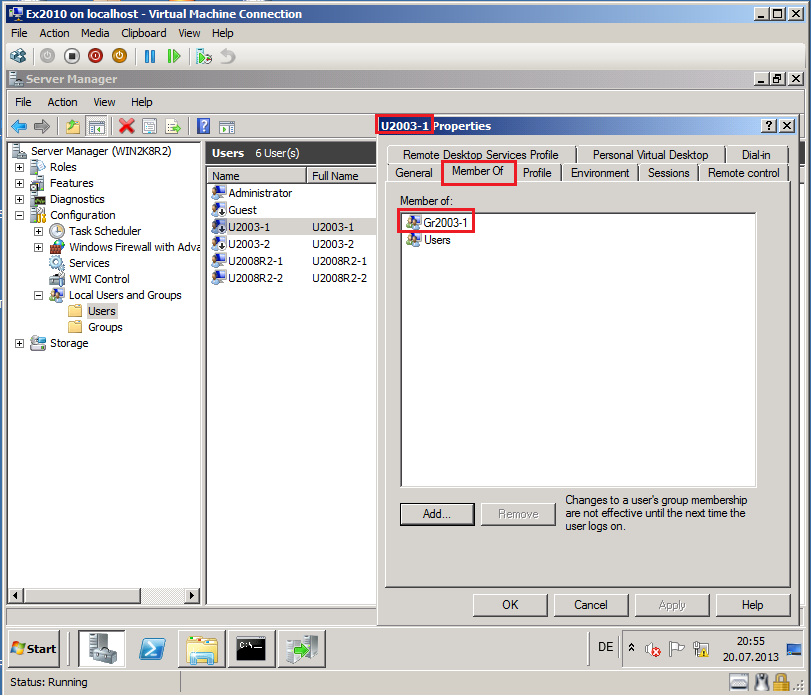
Task: Click the OK button
Action: pyautogui.click(x=510, y=605)
